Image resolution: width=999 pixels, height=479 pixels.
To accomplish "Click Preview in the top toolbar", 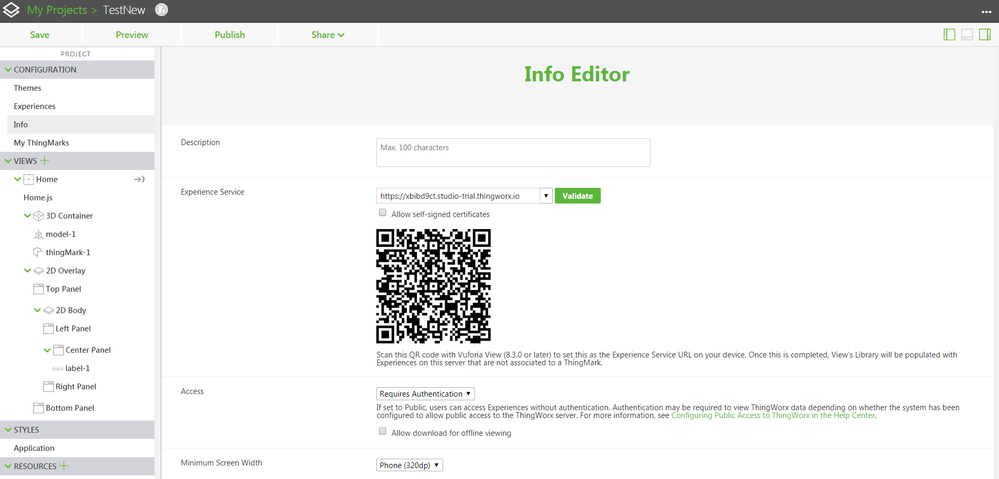I will click(132, 35).
